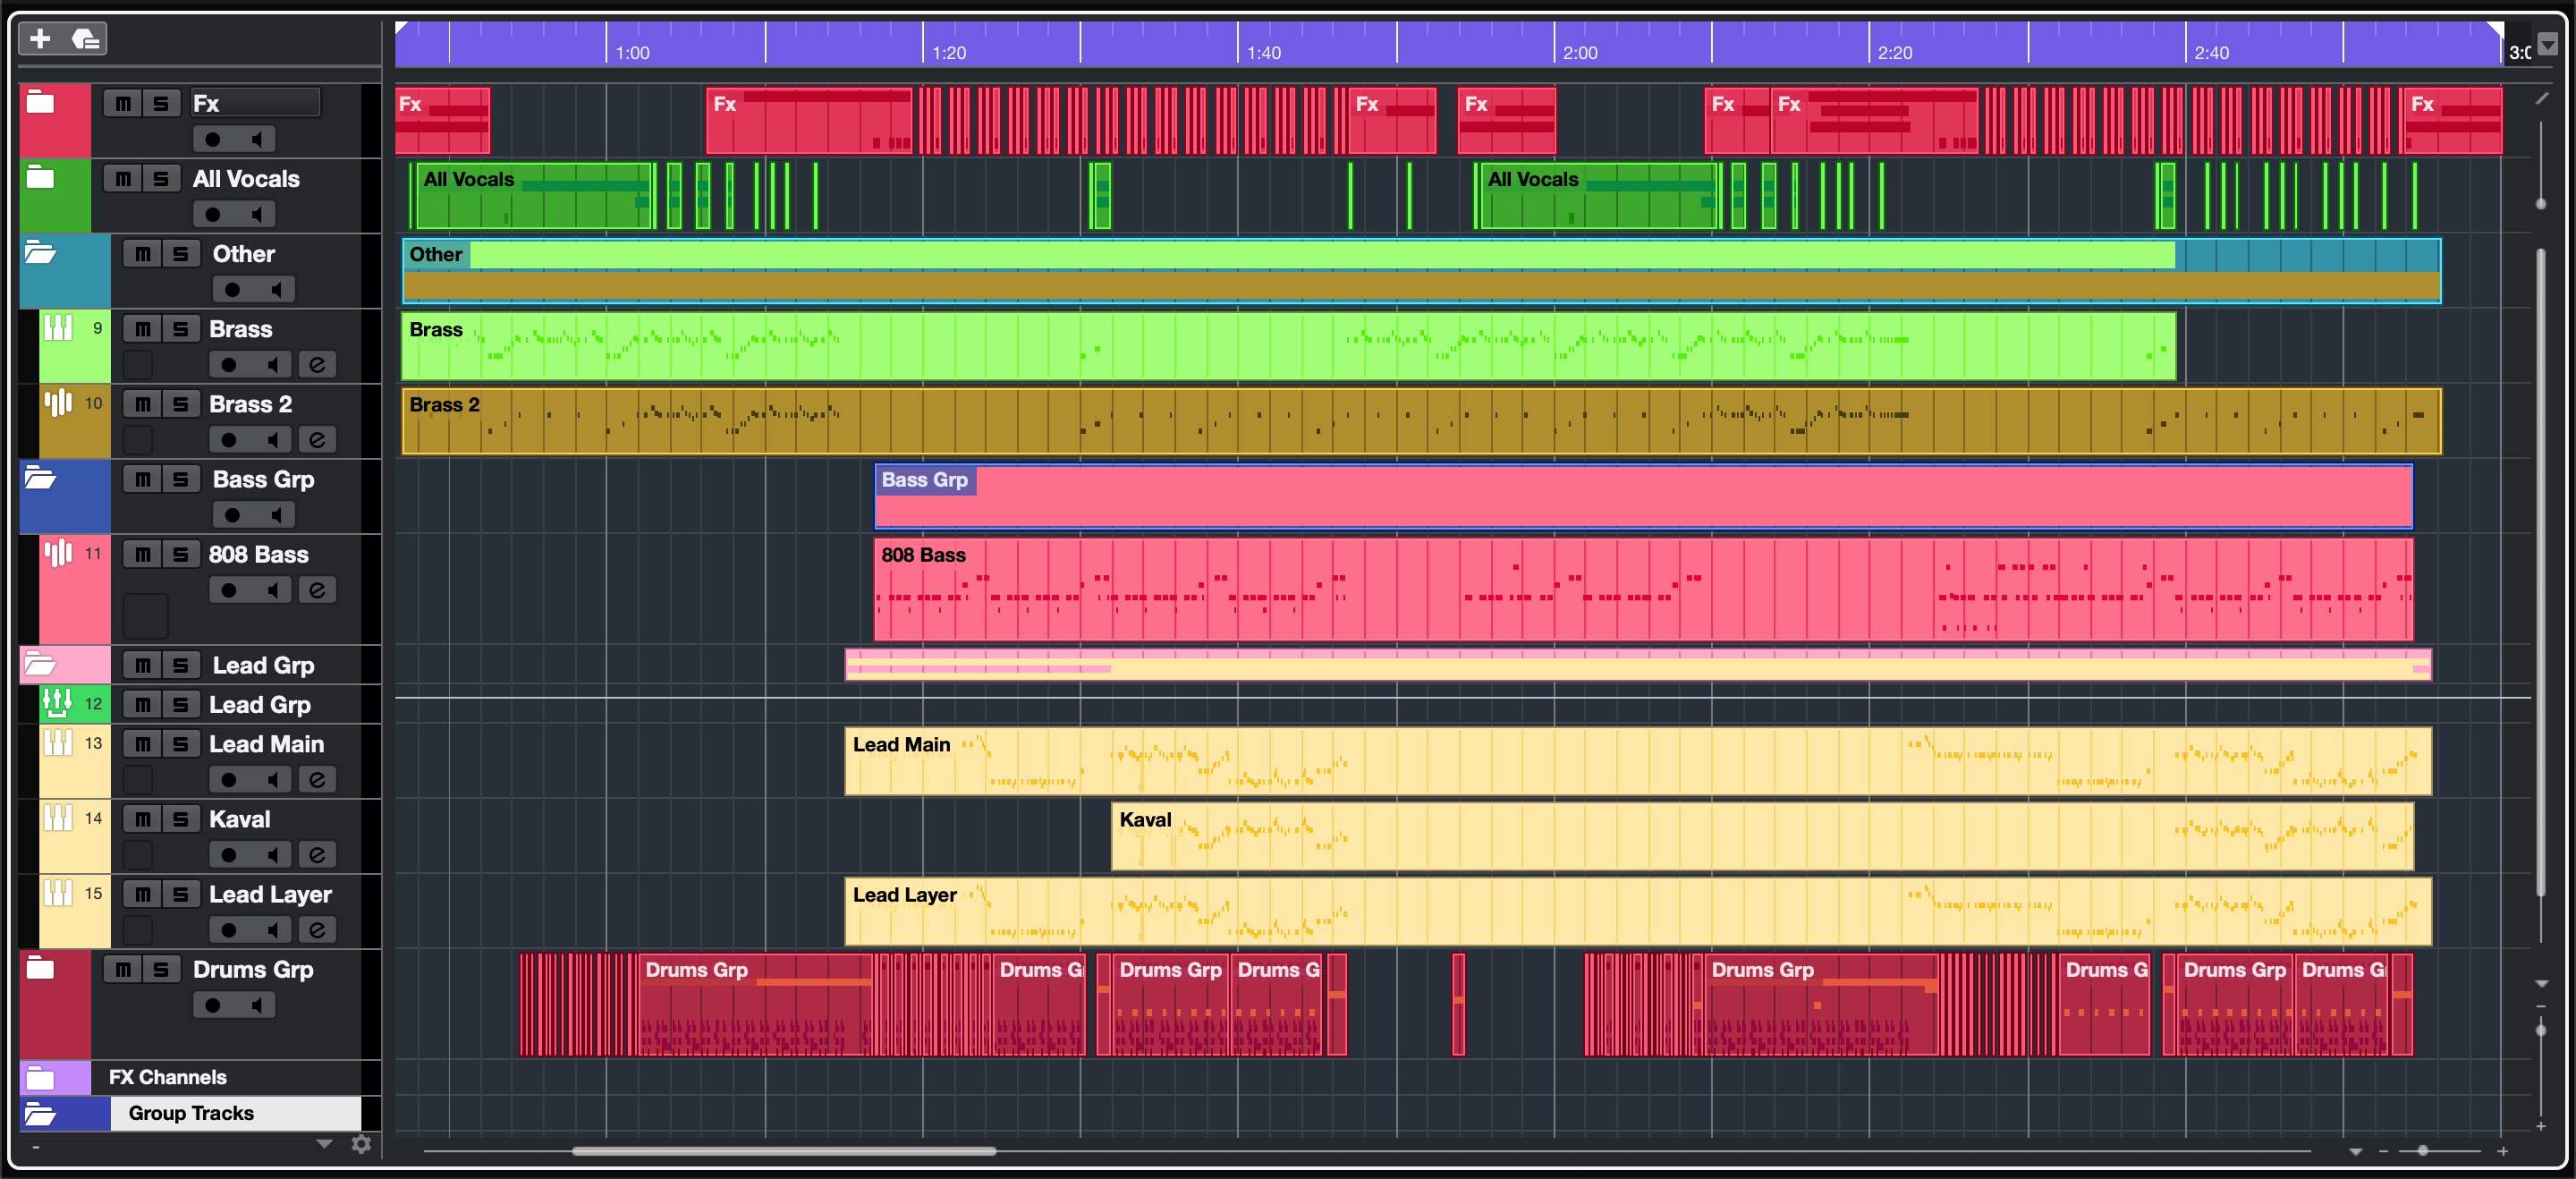This screenshot has height=1179, width=2576.
Task: Click the horizontal scrollbar thumb
Action: tap(784, 1151)
